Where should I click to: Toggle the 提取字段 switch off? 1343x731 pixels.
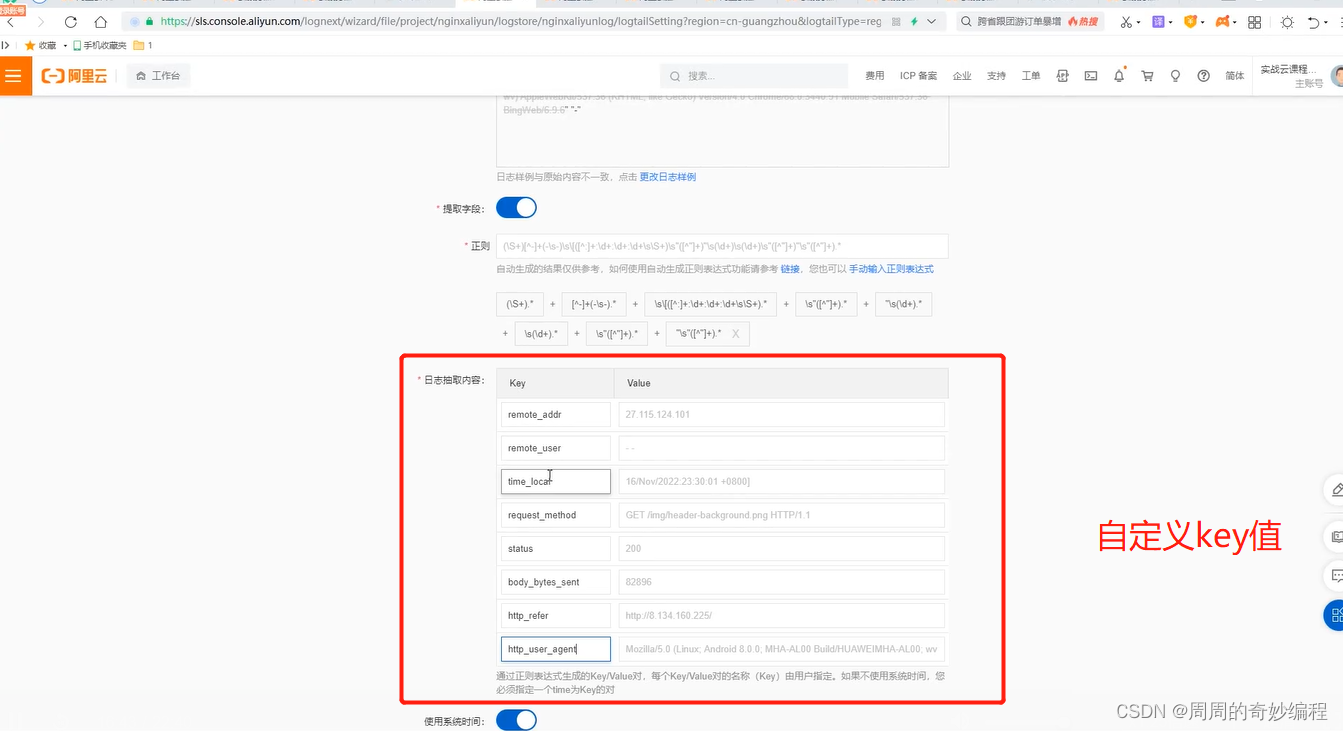click(x=516, y=207)
